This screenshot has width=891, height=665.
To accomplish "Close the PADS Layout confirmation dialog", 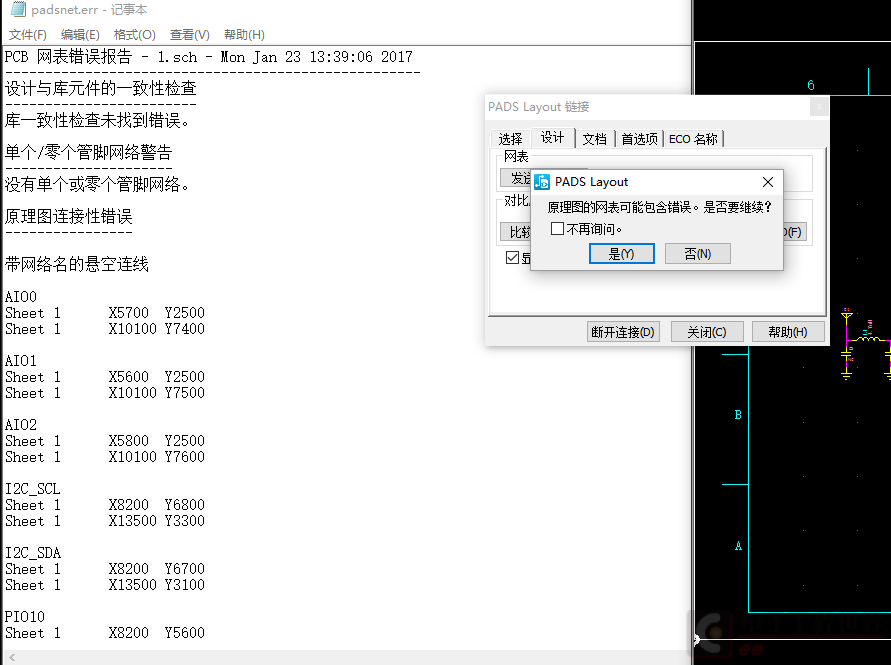I will (x=768, y=182).
